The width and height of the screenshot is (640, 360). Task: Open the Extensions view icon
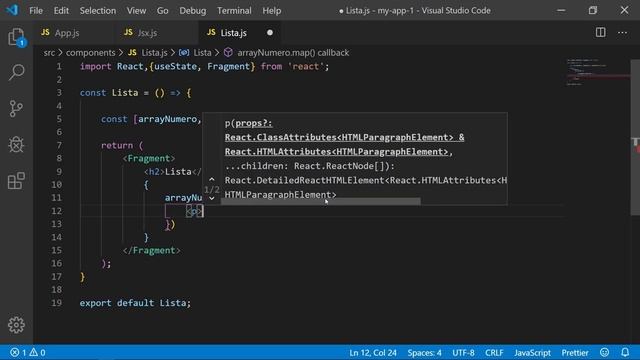click(x=16, y=181)
